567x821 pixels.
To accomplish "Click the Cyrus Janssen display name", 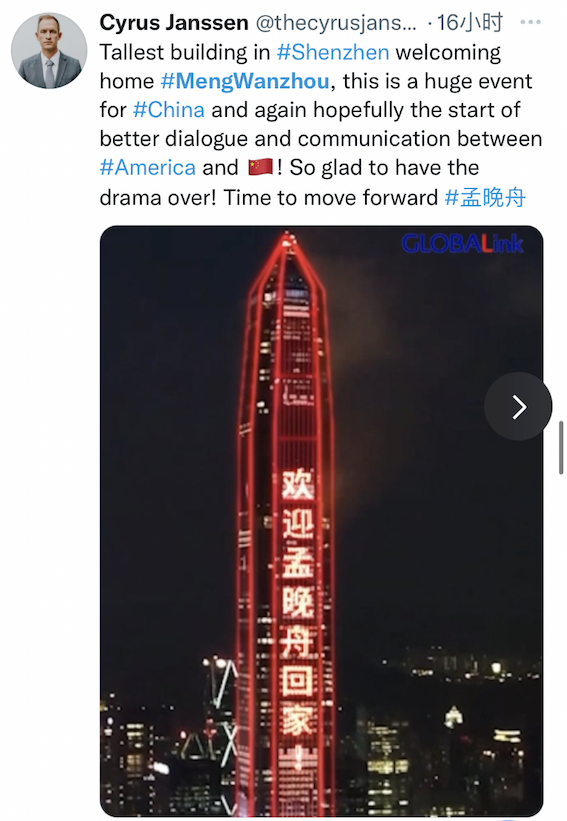I will pos(174,23).
